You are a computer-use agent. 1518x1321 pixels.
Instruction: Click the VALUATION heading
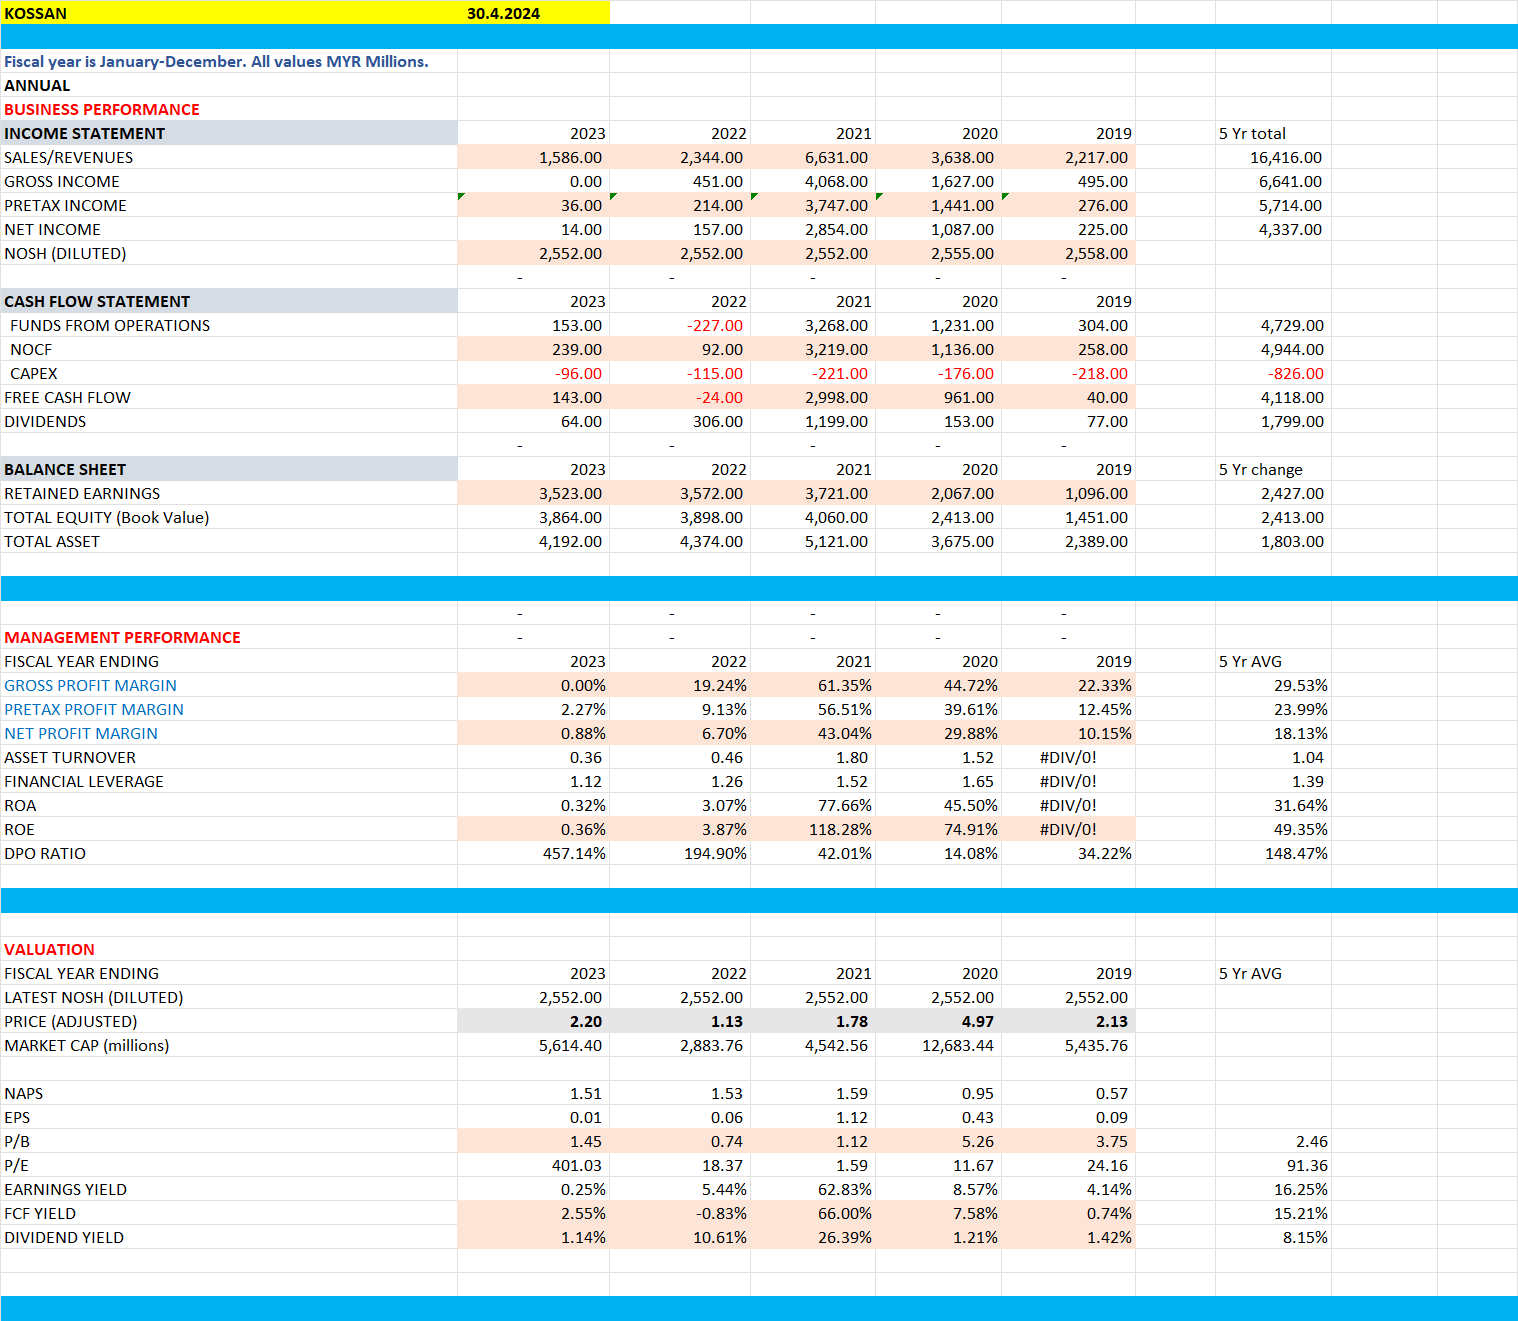[49, 949]
